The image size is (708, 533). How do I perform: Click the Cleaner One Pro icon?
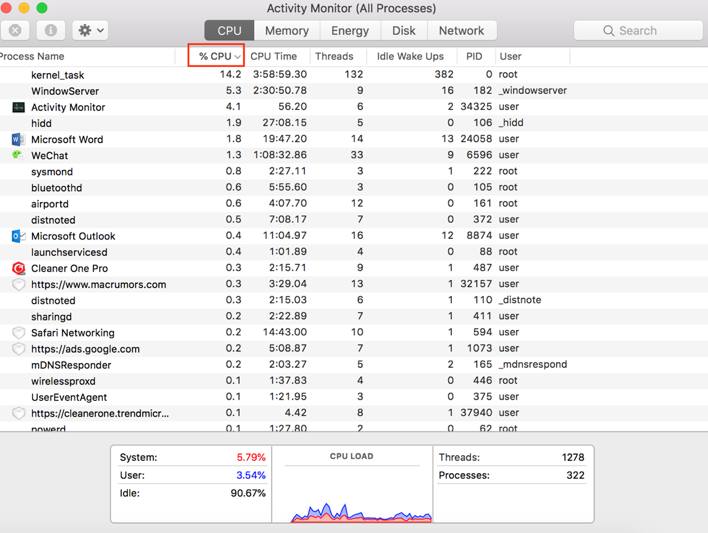18,268
